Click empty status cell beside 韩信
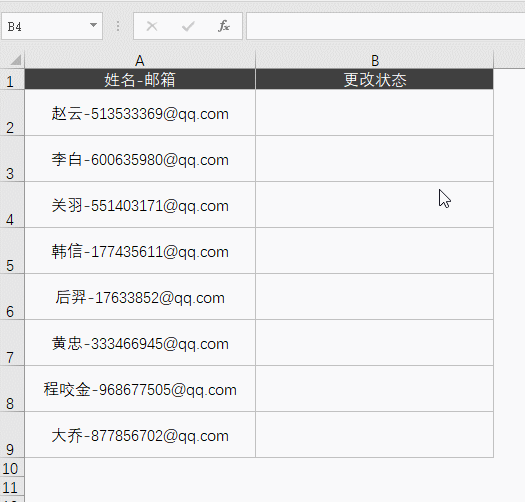The image size is (525, 502). (374, 251)
